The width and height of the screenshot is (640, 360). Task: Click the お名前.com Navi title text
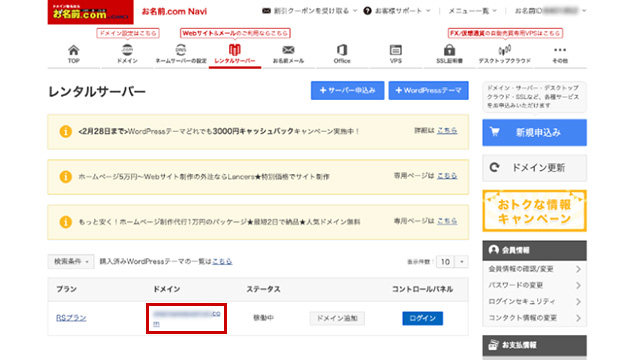[x=174, y=11]
